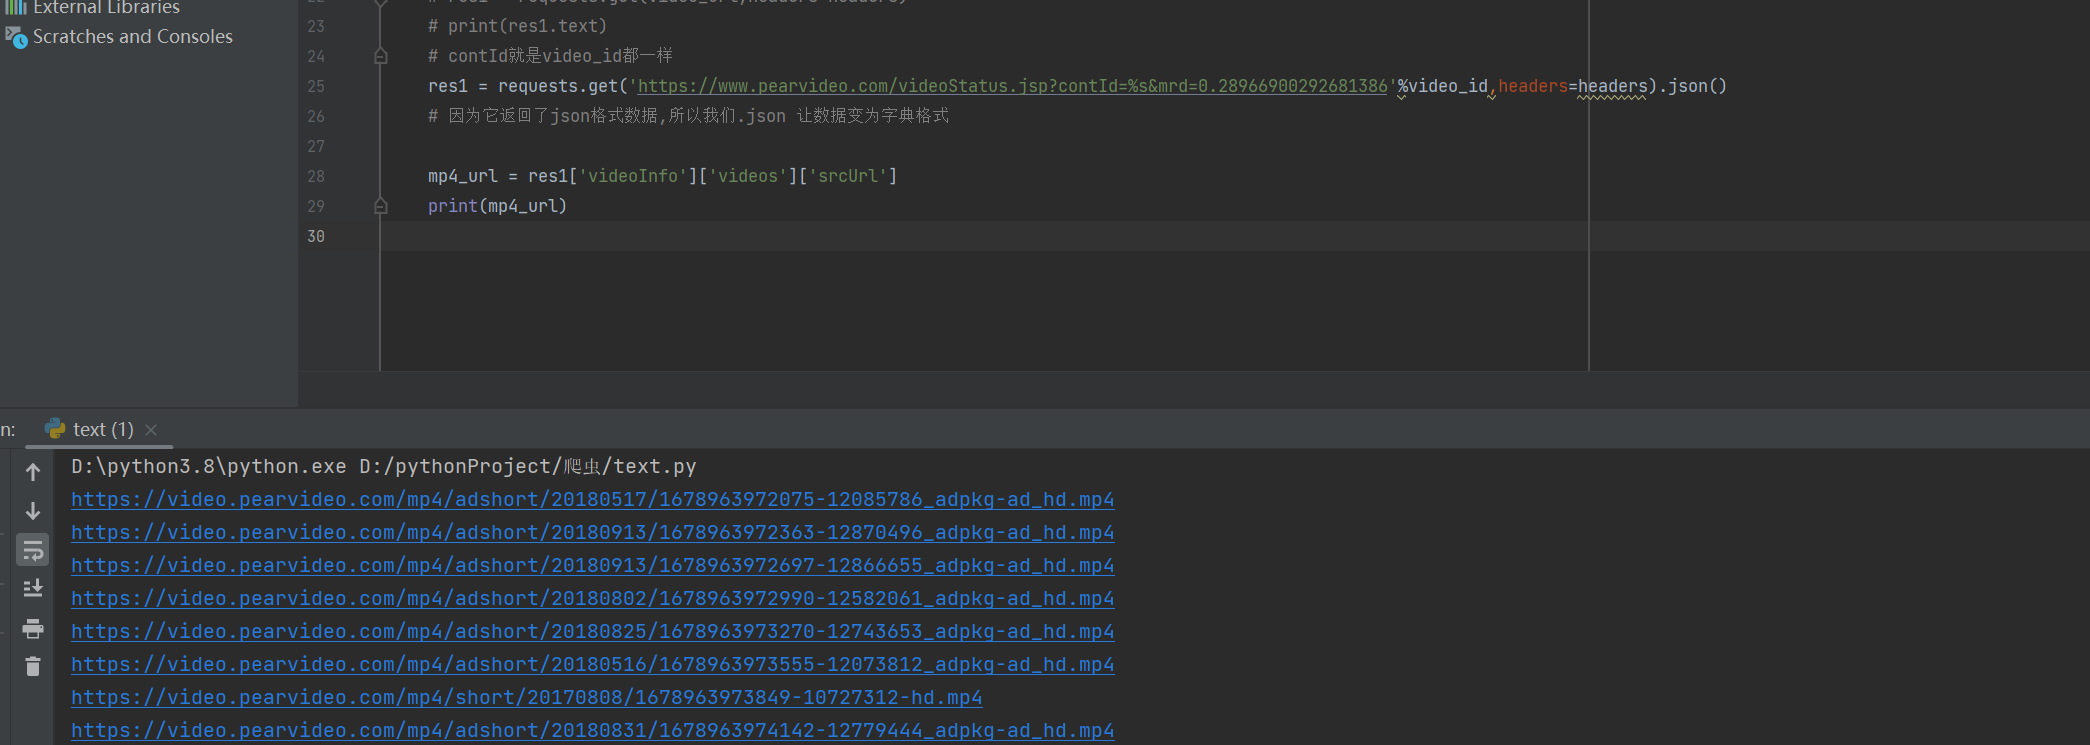The image size is (2090, 745).
Task: Open the 1678963973270-12743653 video link
Action: pos(592,631)
